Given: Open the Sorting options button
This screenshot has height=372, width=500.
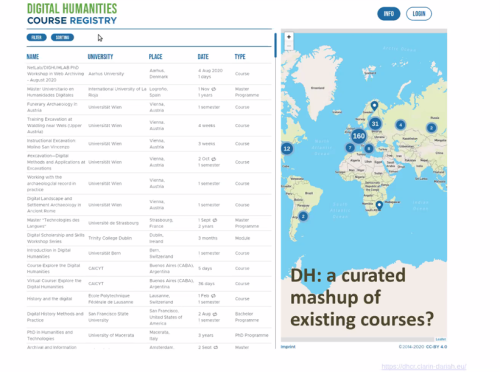Looking at the screenshot, I should [62, 37].
